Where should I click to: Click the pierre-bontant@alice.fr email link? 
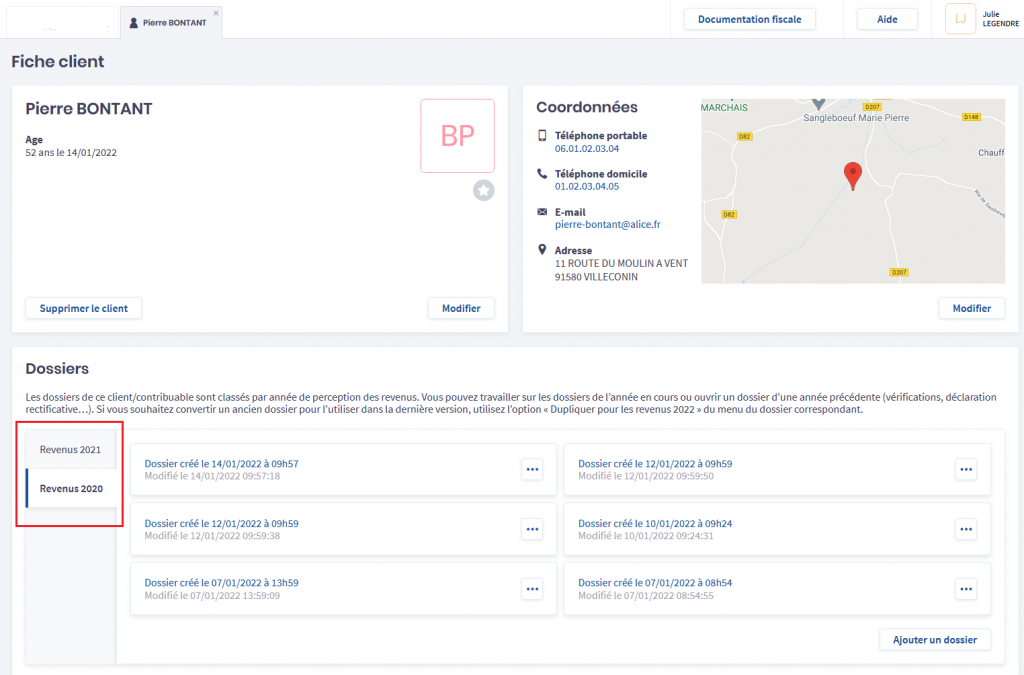(x=607, y=225)
